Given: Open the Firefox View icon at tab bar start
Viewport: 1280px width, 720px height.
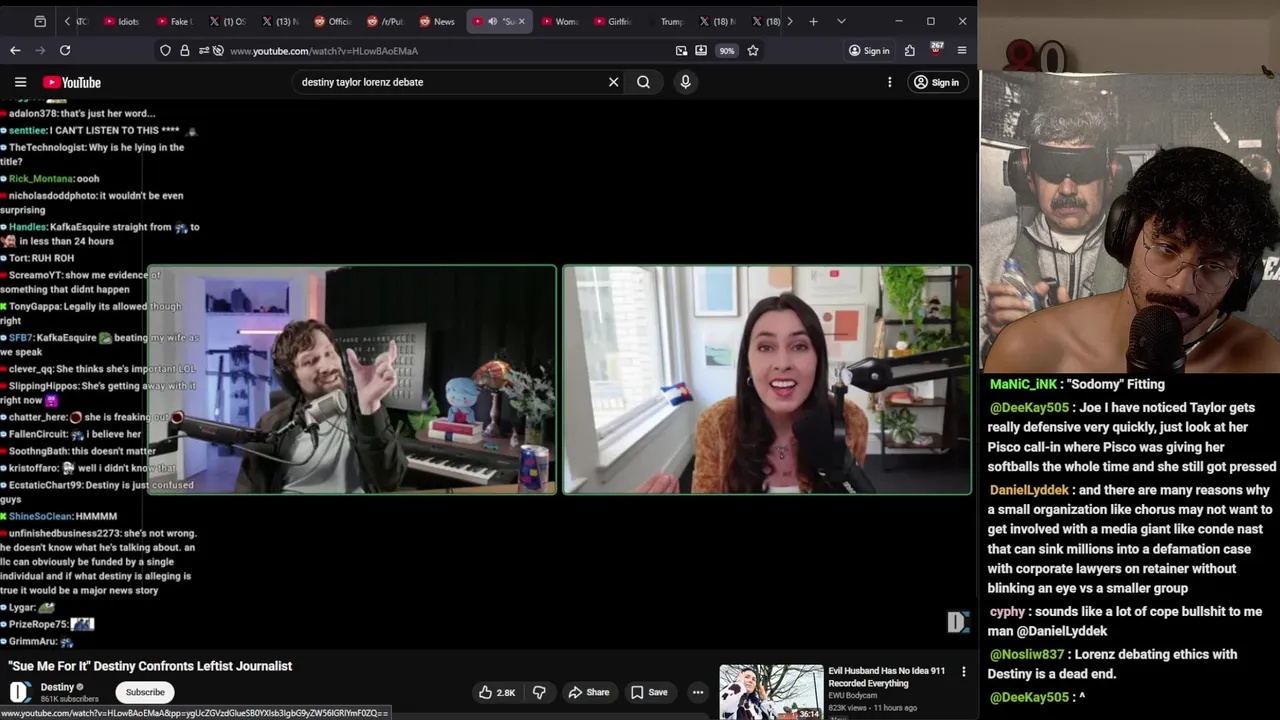Looking at the screenshot, I should 40,21.
